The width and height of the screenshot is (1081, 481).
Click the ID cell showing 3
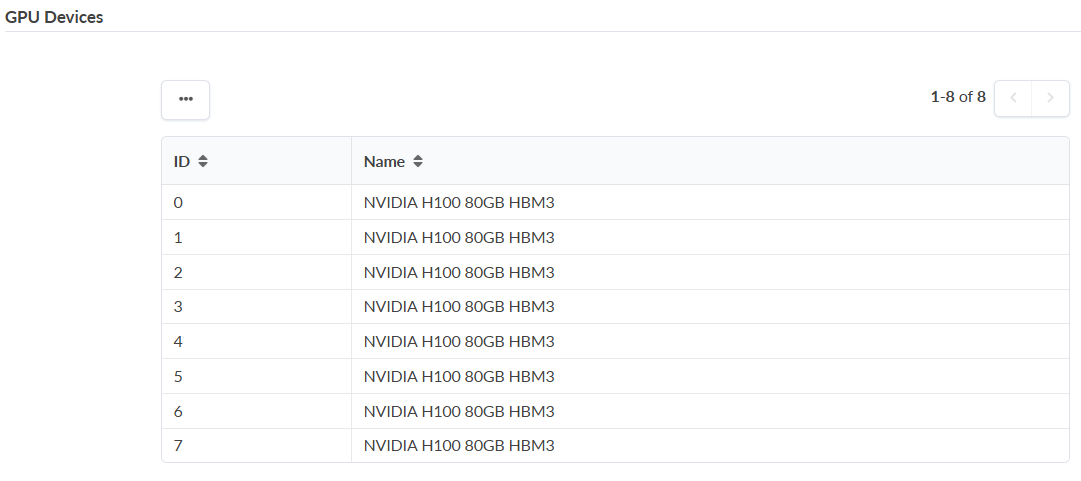[x=179, y=307]
